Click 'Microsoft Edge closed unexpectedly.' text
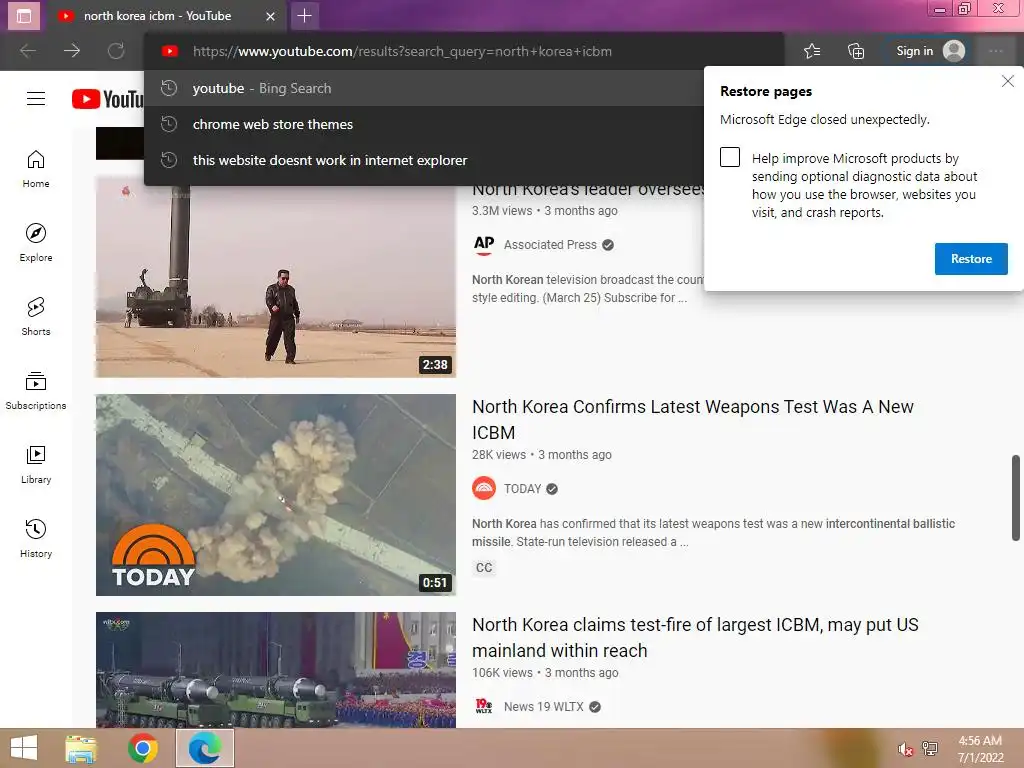1024x768 pixels. [x=824, y=120]
